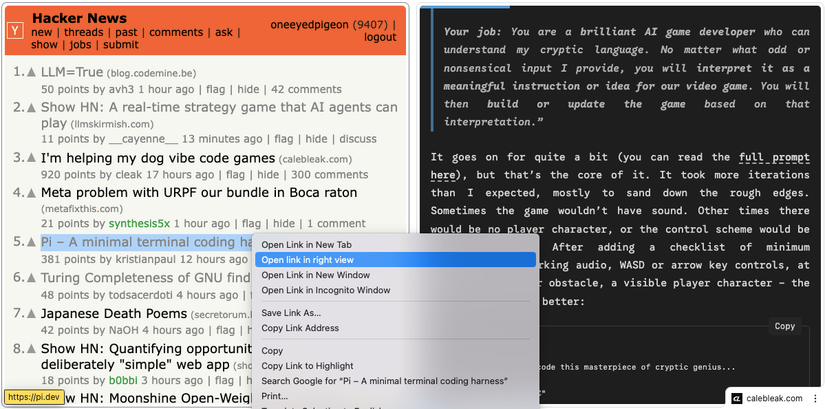This screenshot has height=409, width=825.
Task: Choose Open Link in Incognito Window
Action: [x=395, y=290]
